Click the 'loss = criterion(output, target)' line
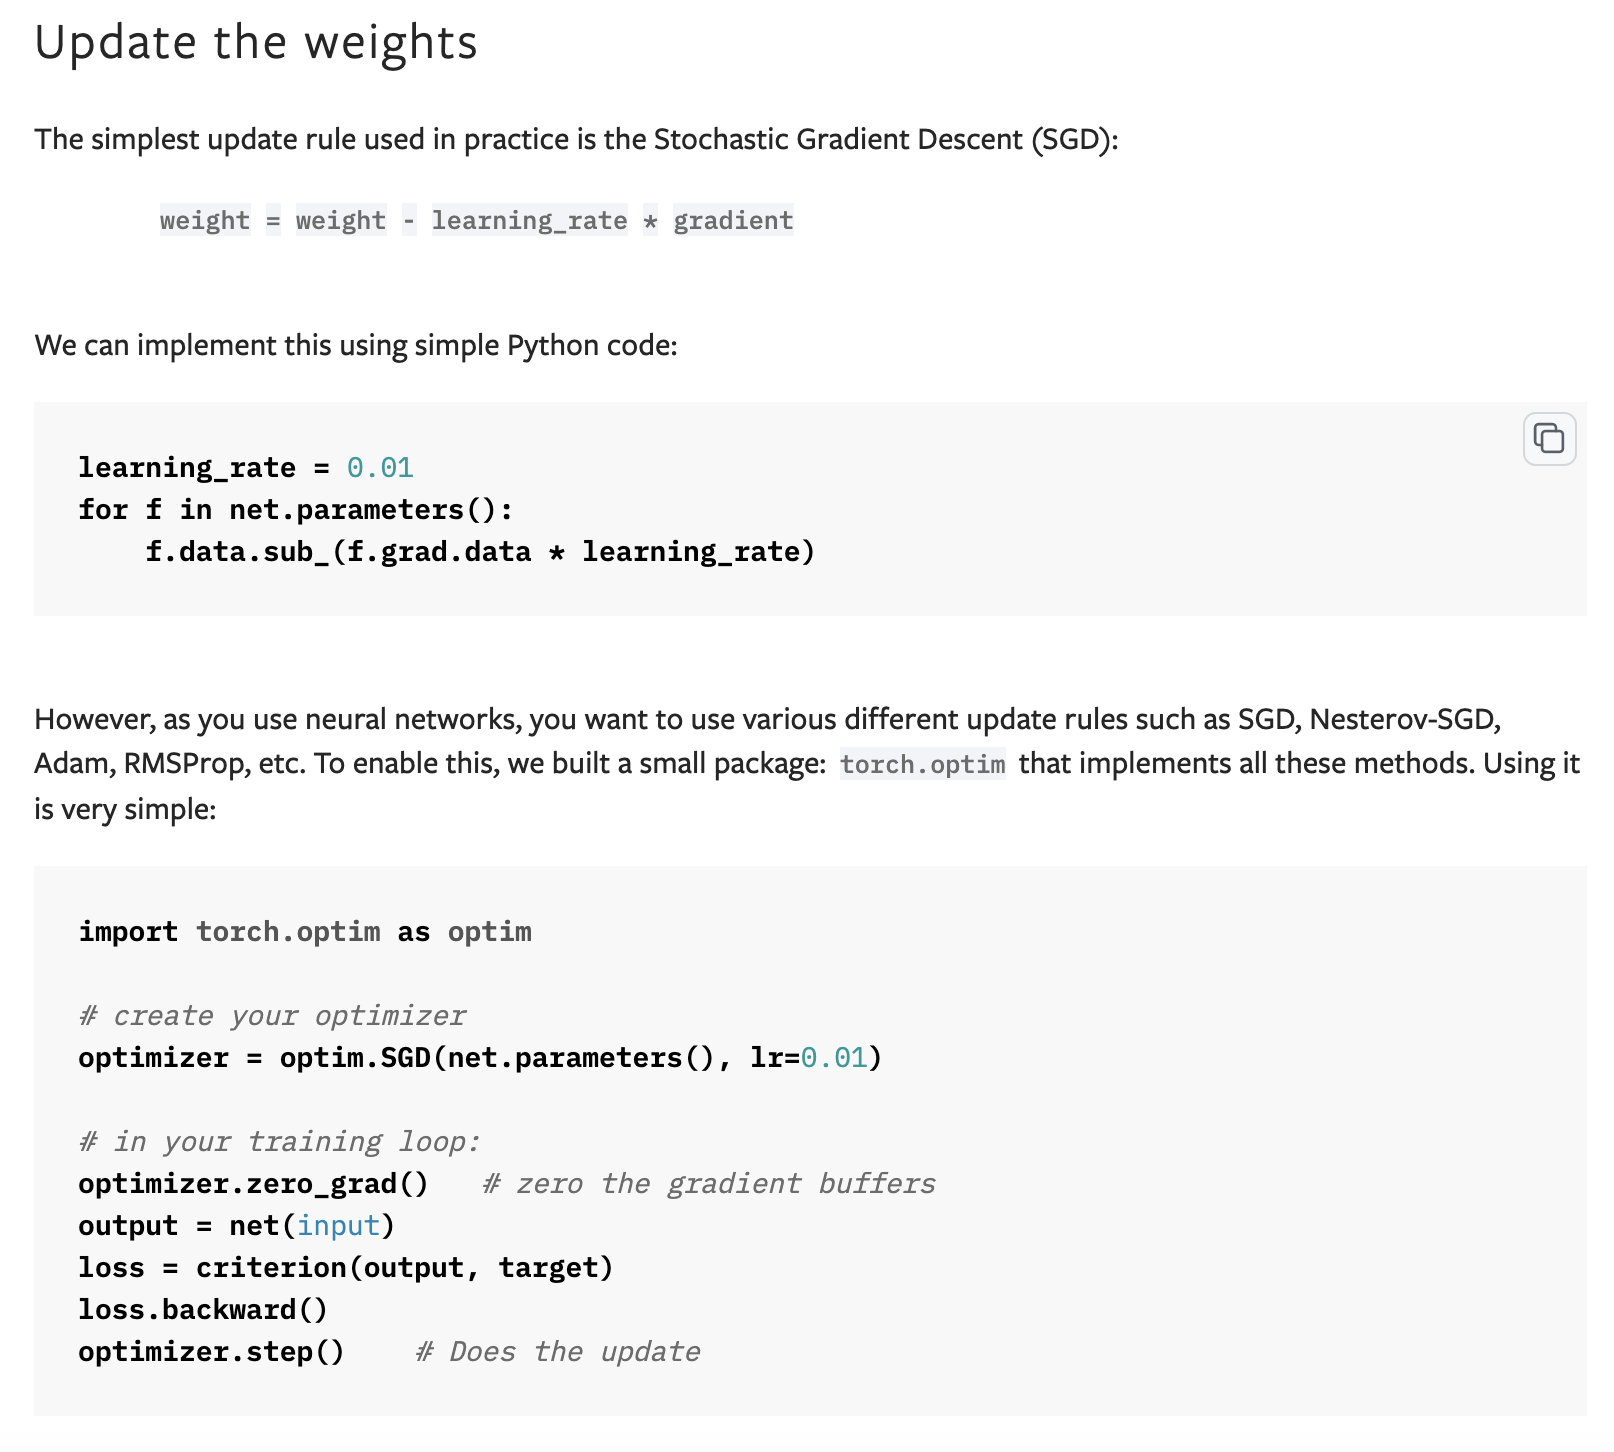The image size is (1614, 1452). click(346, 1268)
